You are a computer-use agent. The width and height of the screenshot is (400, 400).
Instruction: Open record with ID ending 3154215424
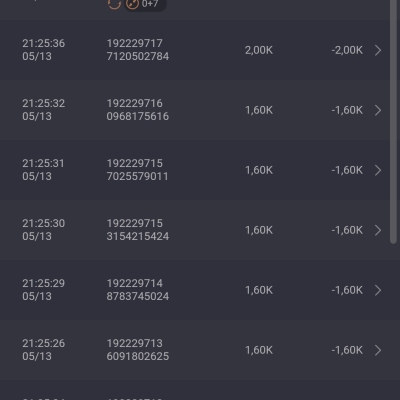138,230
